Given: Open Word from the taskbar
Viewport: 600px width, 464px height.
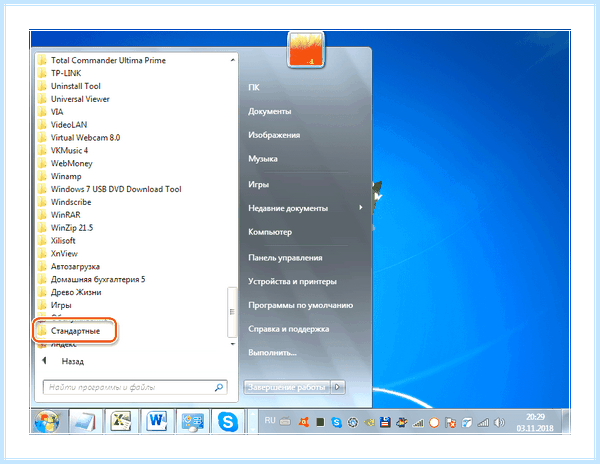Looking at the screenshot, I should (157, 422).
